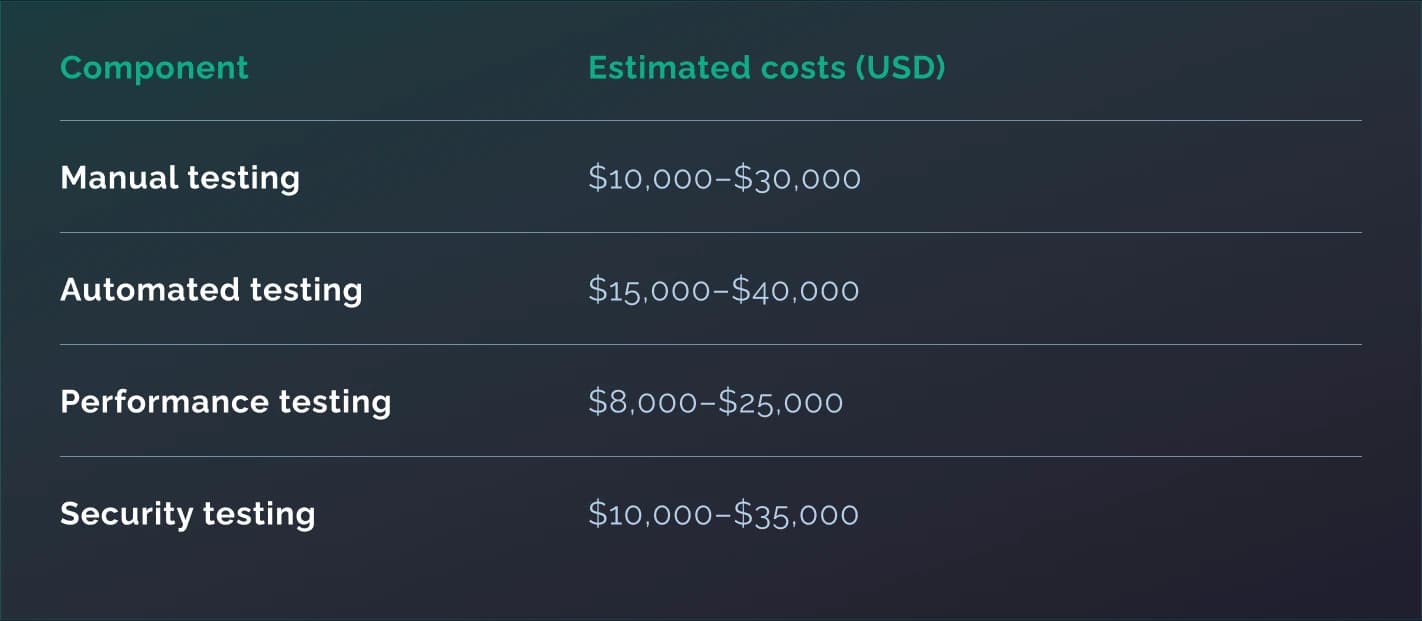Click the divider line below the header row
The image size is (1422, 621).
coord(710,121)
